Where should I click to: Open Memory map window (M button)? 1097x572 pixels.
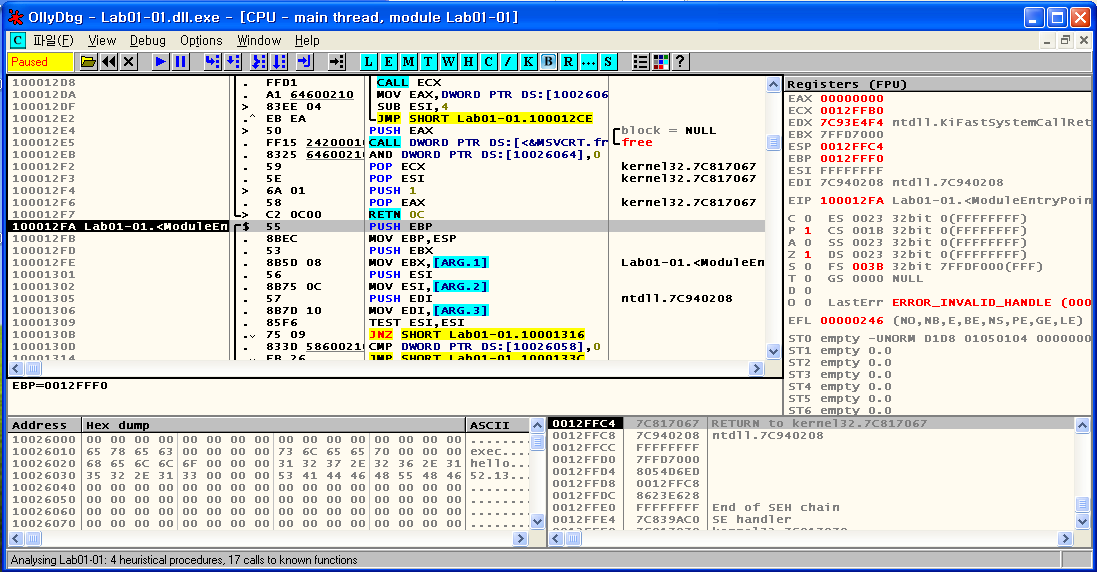point(409,62)
